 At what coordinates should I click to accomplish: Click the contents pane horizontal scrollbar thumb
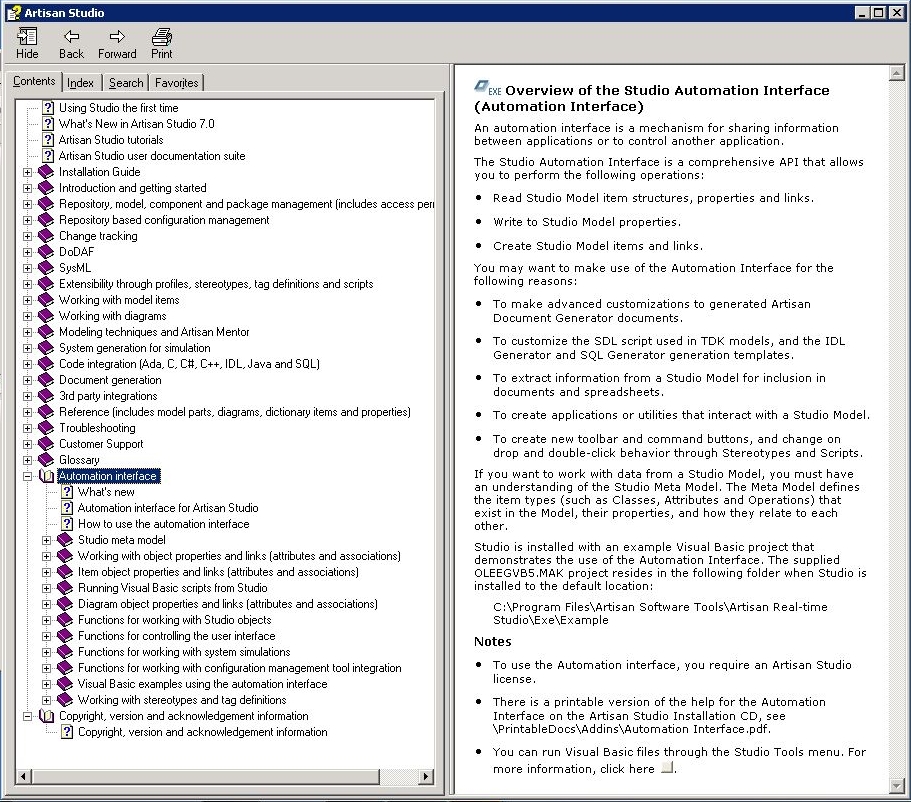click(x=206, y=776)
